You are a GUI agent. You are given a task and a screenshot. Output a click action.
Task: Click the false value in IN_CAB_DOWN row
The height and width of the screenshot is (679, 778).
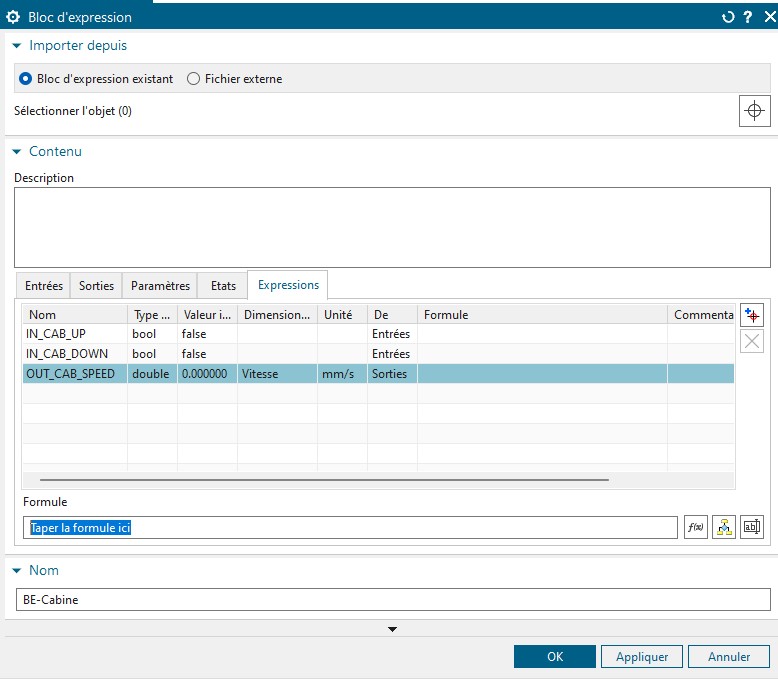tap(207, 354)
